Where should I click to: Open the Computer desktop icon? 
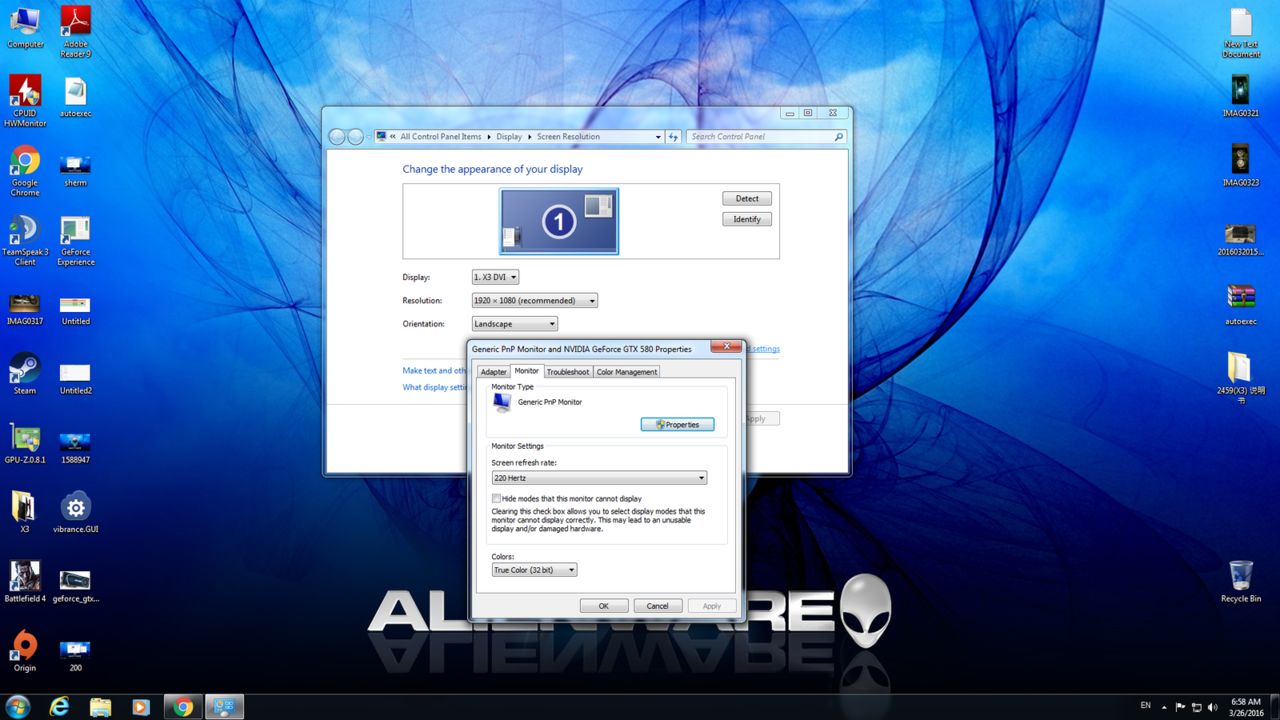pyautogui.click(x=25, y=26)
